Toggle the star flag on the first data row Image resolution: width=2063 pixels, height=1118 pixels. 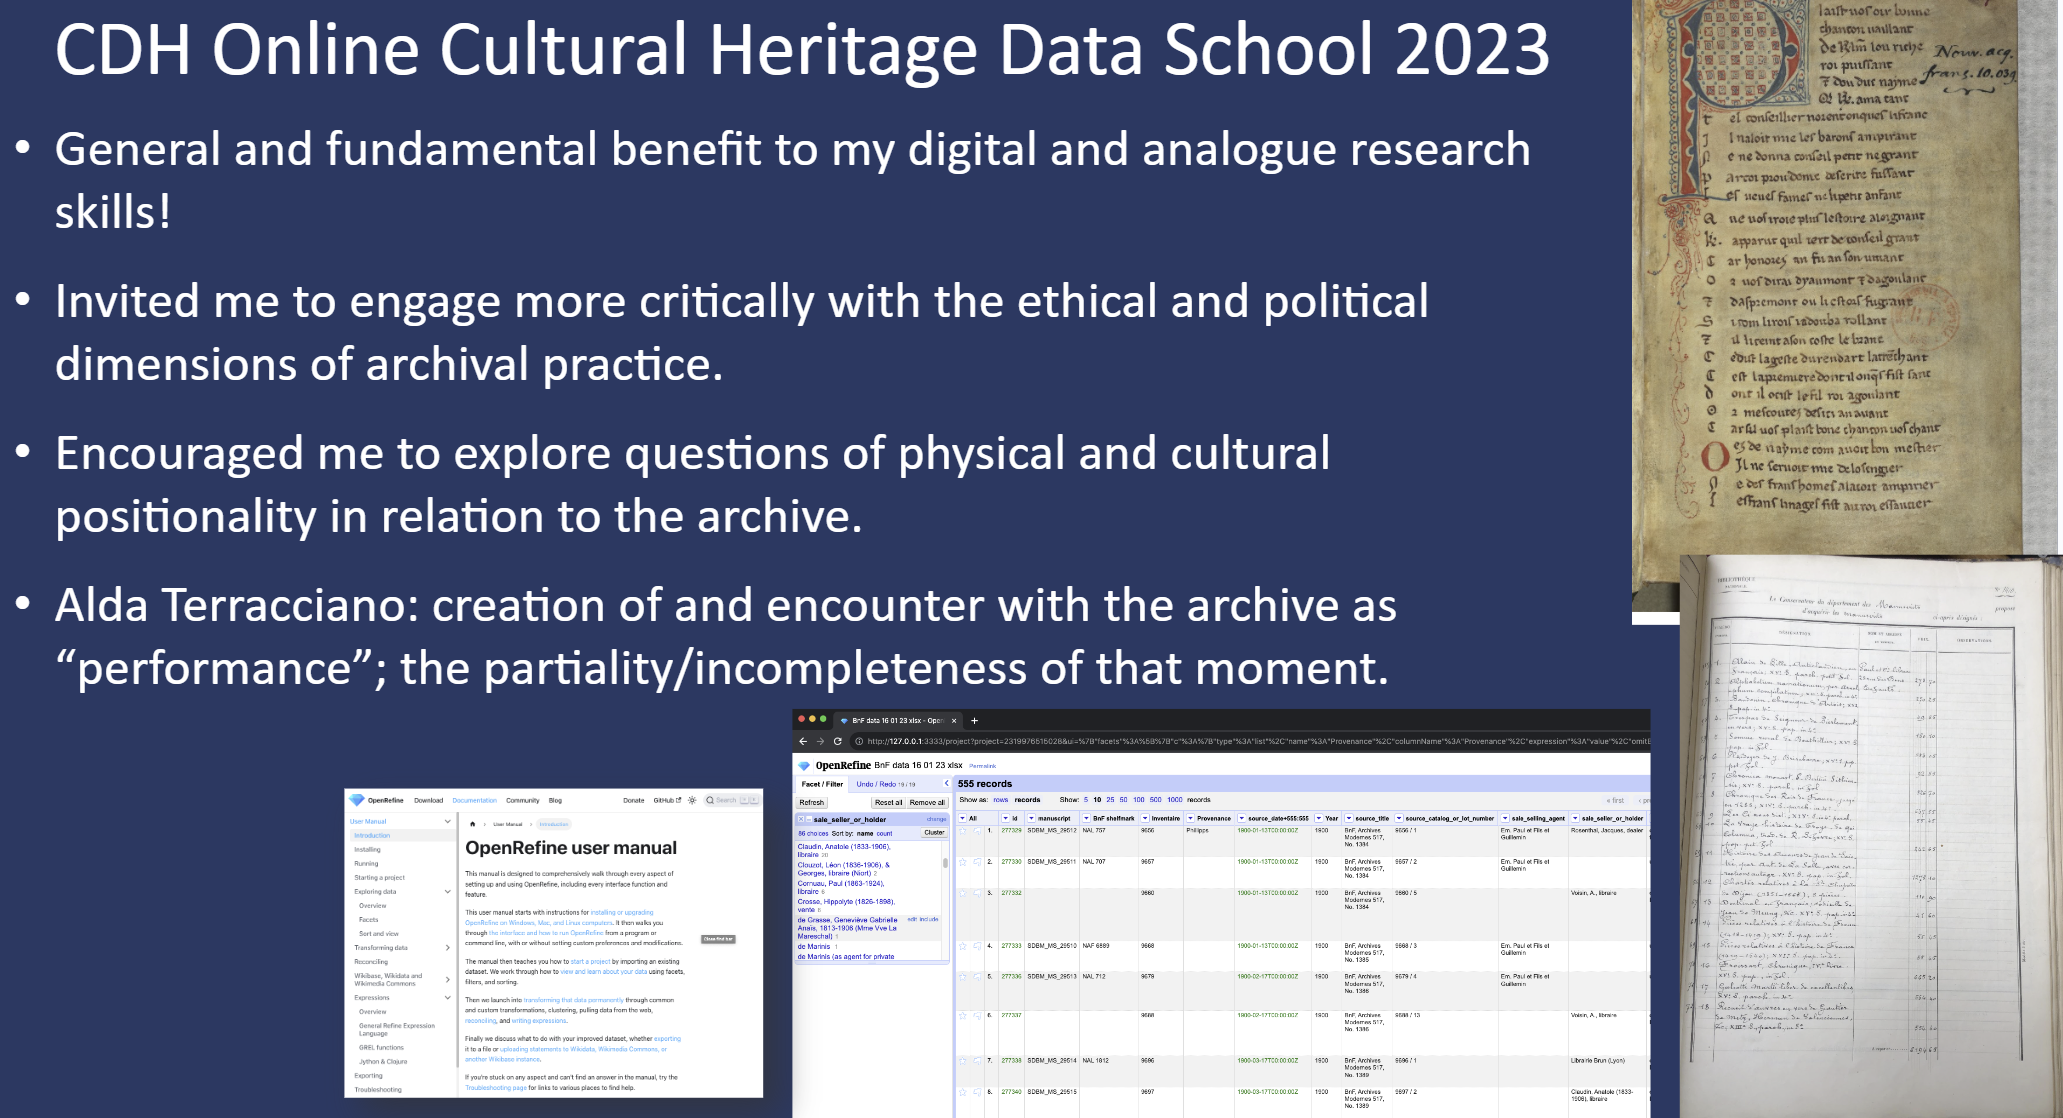[x=963, y=832]
